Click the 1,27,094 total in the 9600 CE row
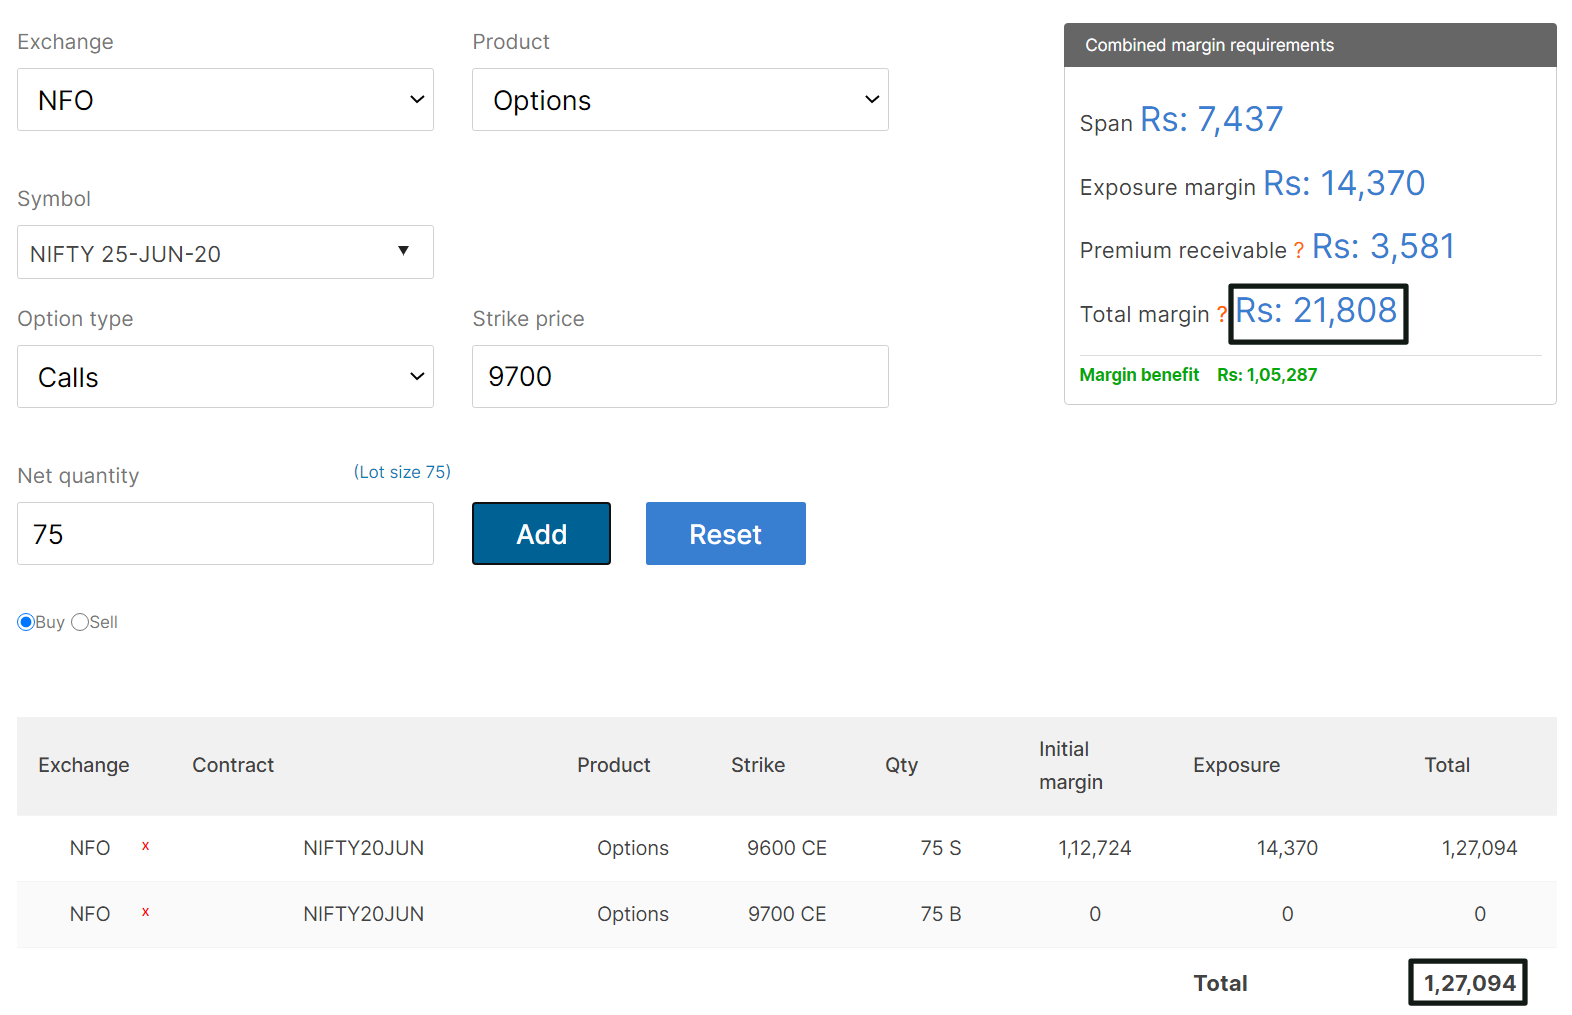This screenshot has height=1015, width=1572. coord(1480,848)
